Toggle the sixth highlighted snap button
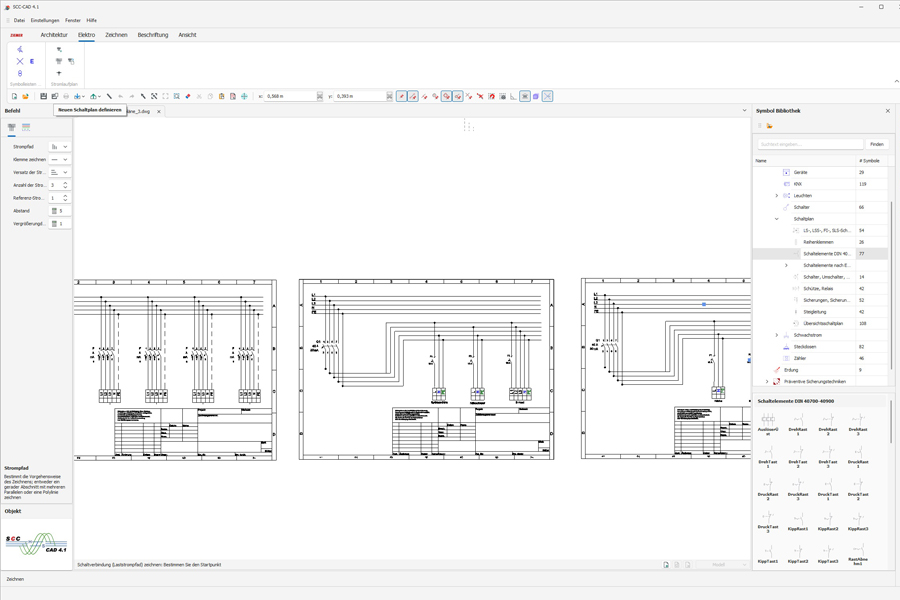The width and height of the screenshot is (900, 600). 457,96
